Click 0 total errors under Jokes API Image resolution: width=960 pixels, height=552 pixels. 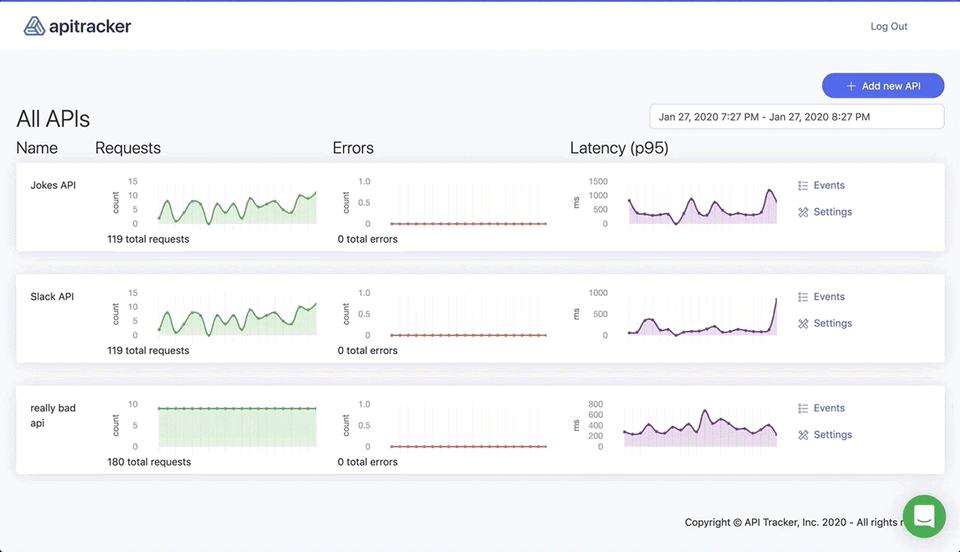pyautogui.click(x=367, y=239)
